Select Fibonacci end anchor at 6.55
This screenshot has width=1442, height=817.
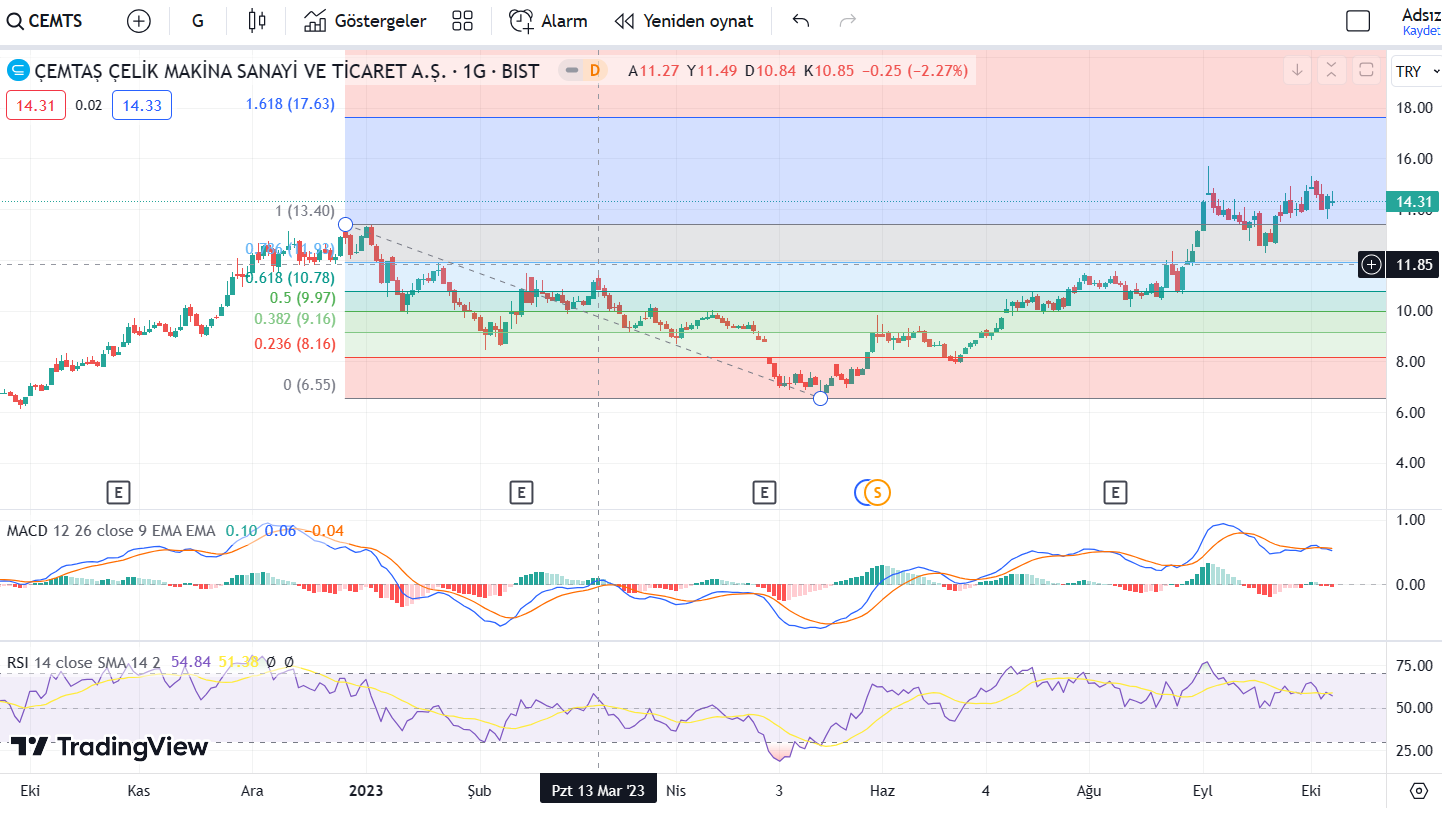pos(821,398)
